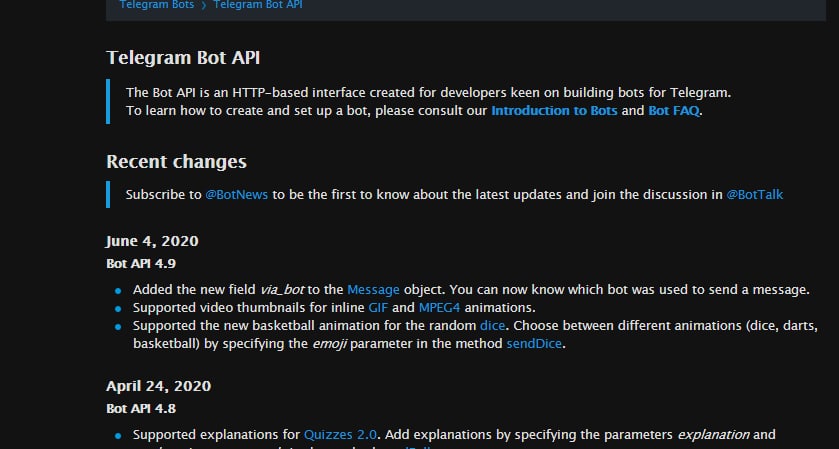Open the inline GIF link
The width and height of the screenshot is (839, 449).
point(378,308)
